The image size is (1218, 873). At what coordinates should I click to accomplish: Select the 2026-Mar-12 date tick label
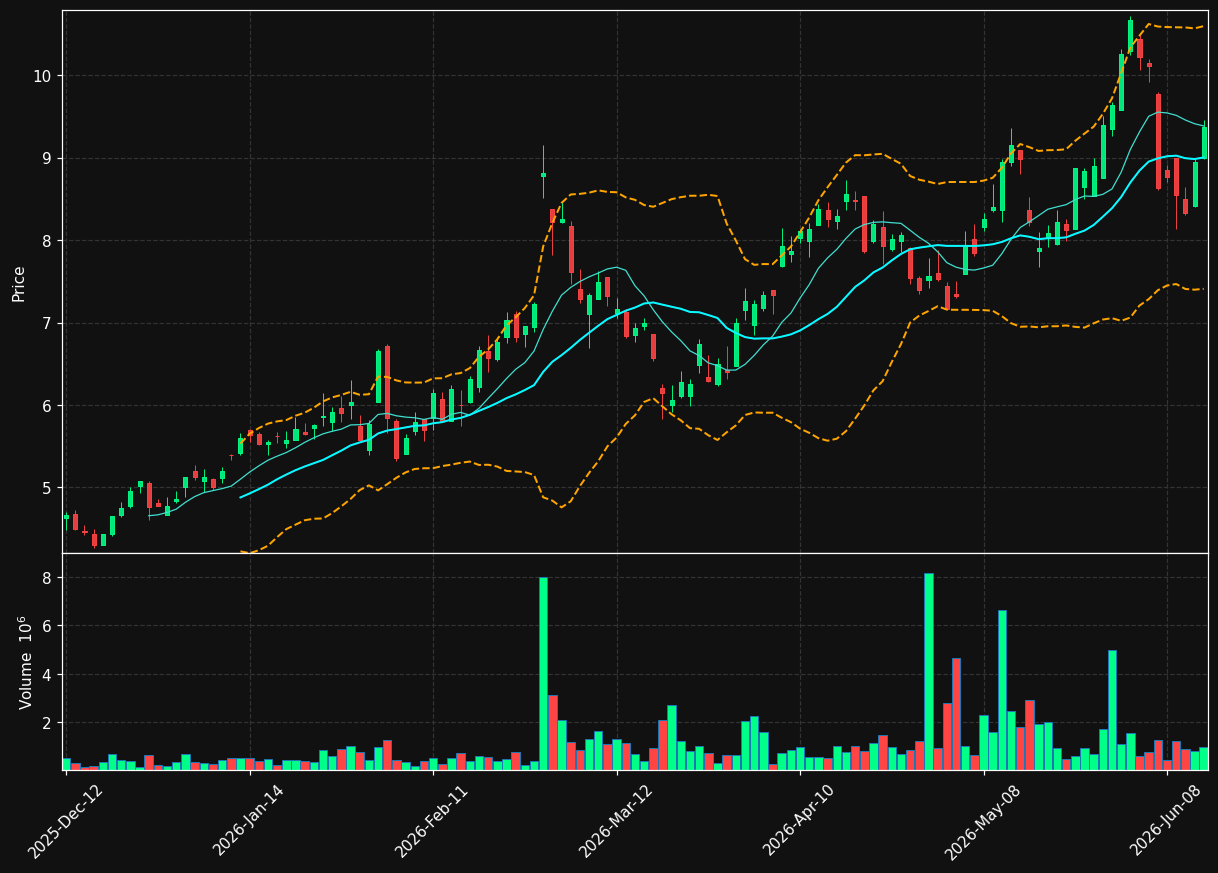pyautogui.click(x=616, y=821)
